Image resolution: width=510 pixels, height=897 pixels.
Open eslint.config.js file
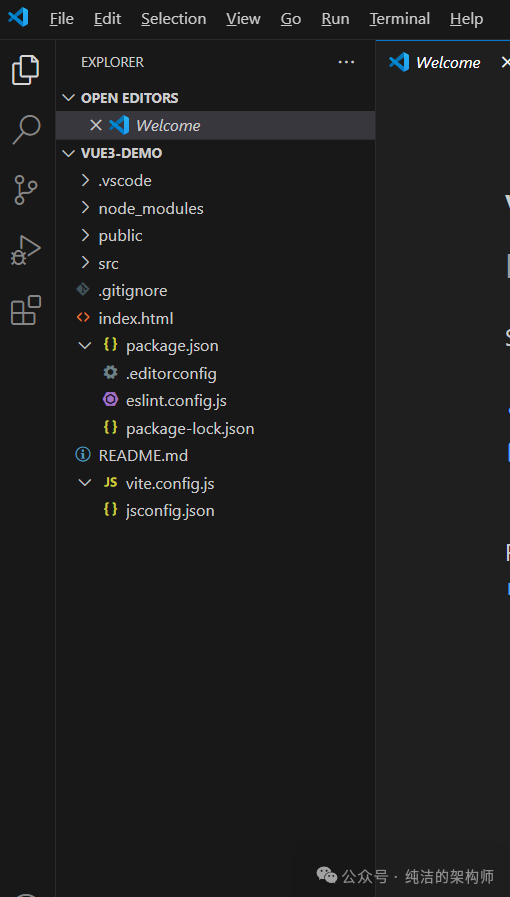[x=176, y=400]
